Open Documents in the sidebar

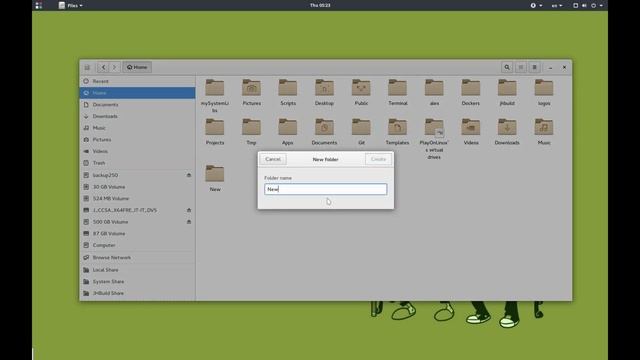[137, 104]
